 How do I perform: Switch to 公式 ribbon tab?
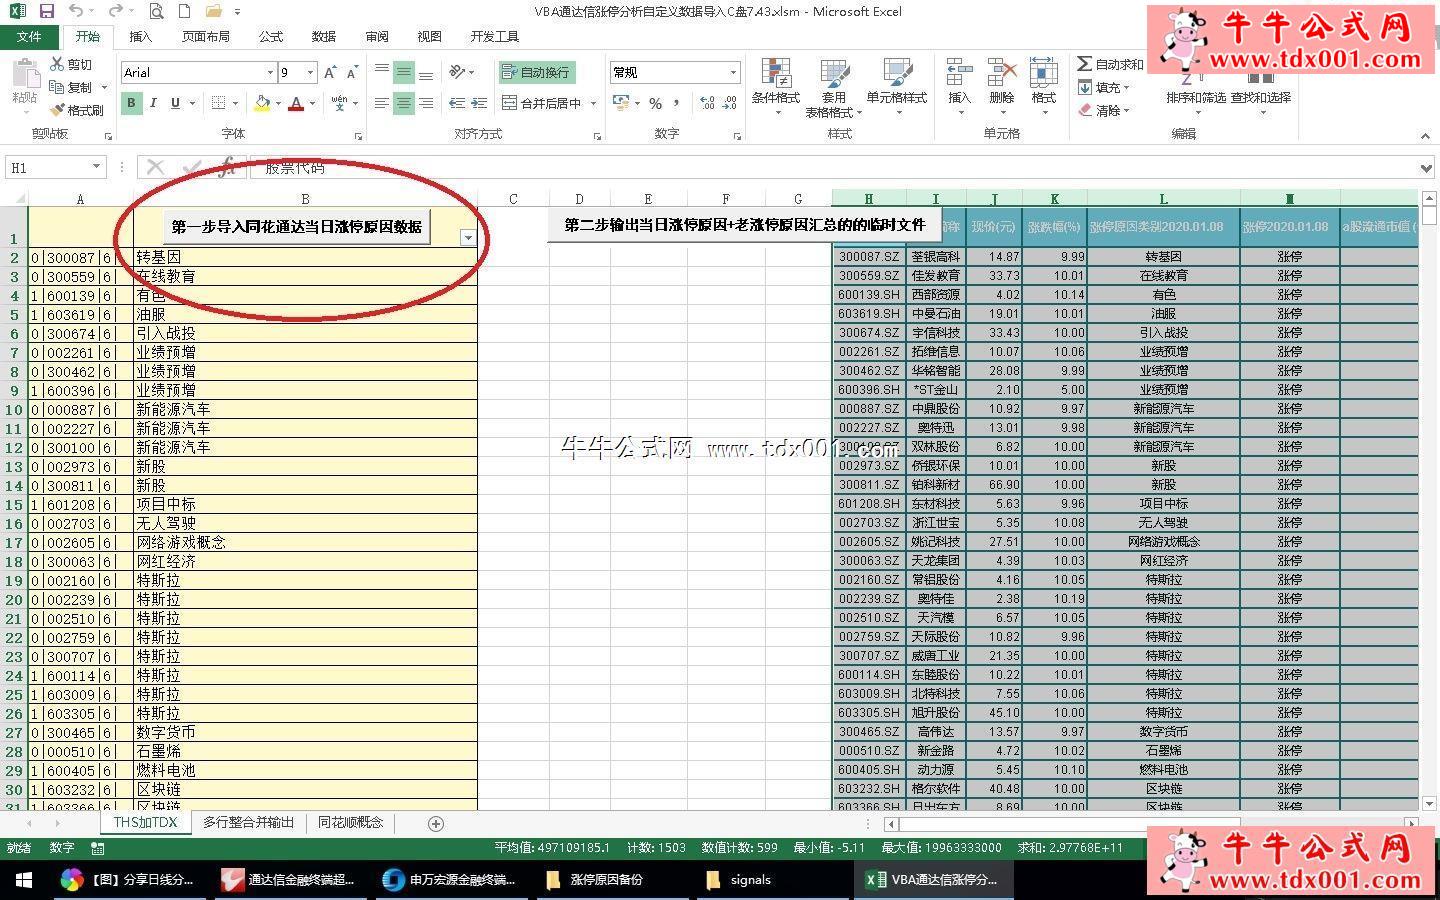point(271,36)
